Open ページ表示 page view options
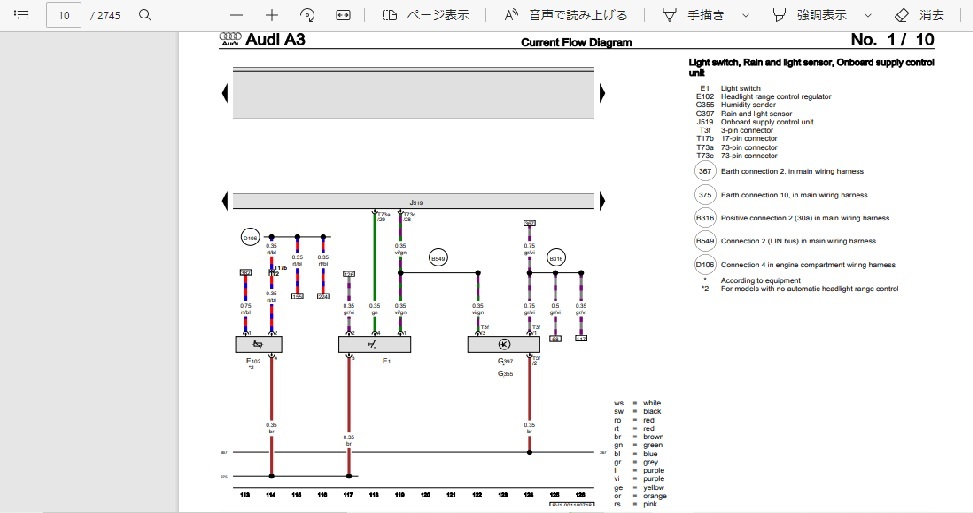The width and height of the screenshot is (973, 513). tap(426, 15)
